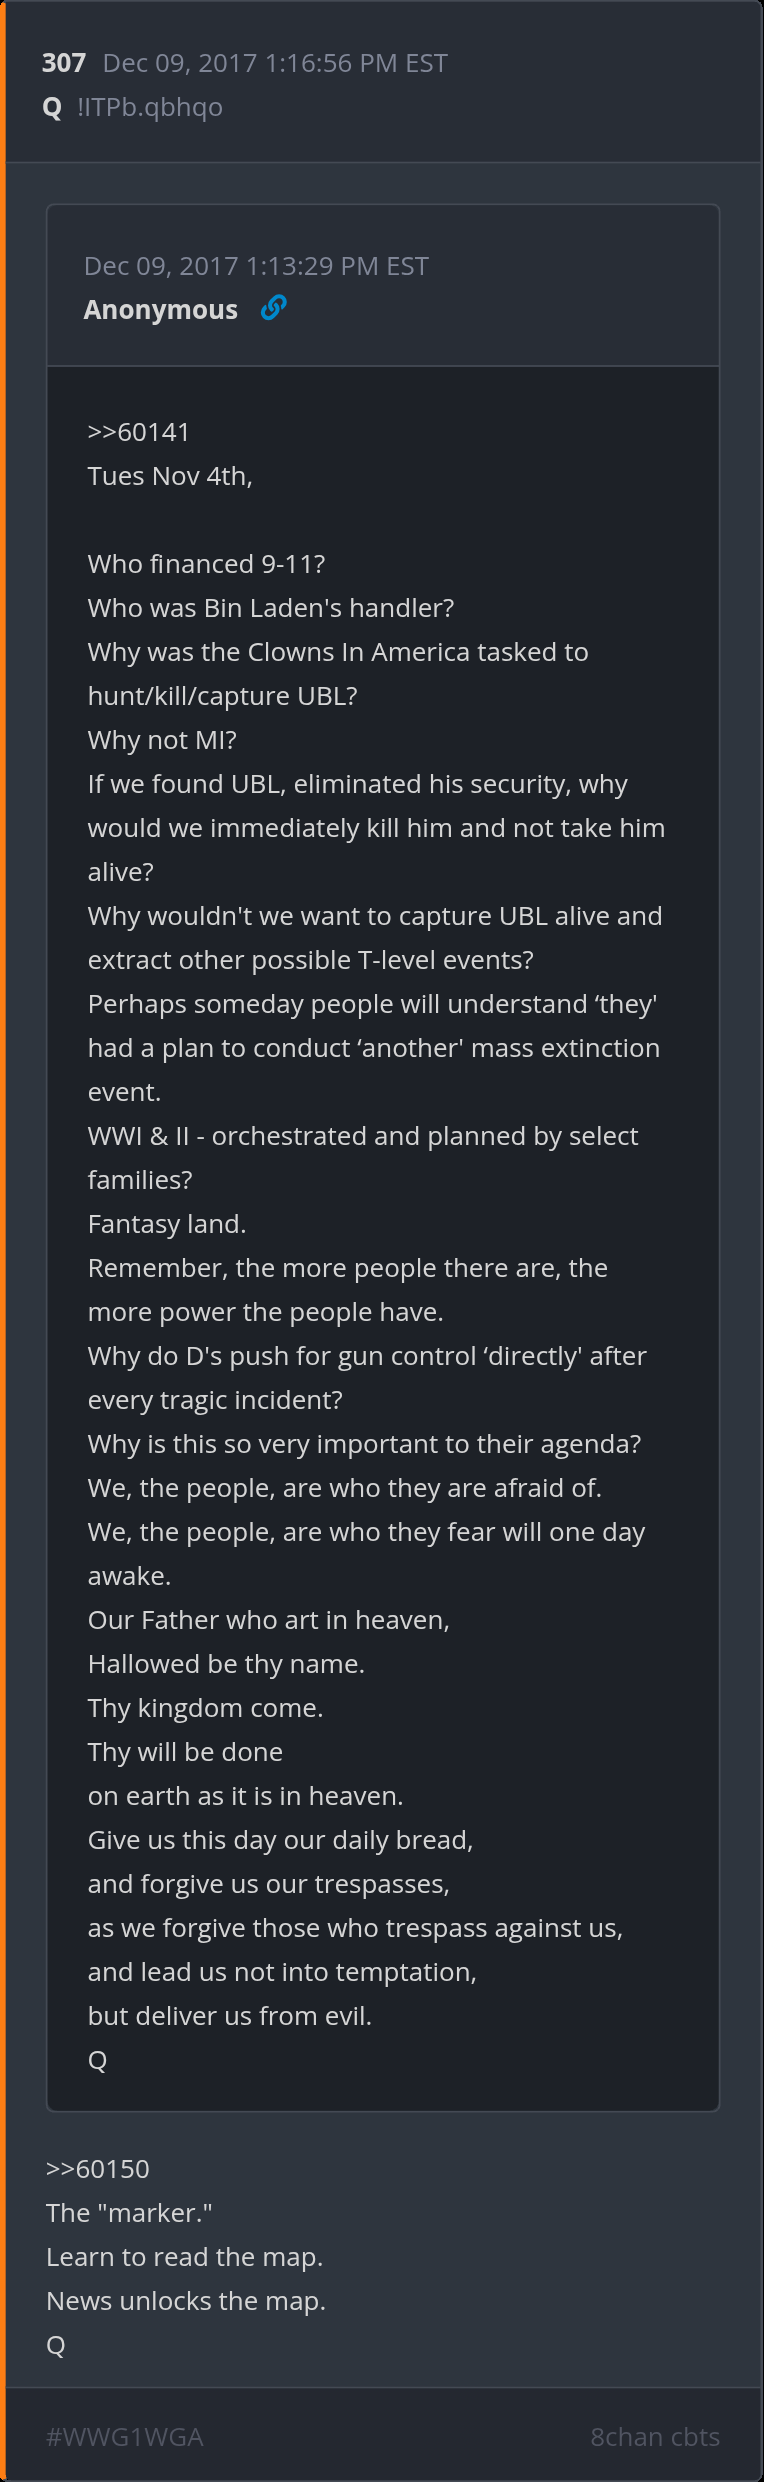764x2482 pixels.
Task: Click the 'Tues Nov 4th,' line
Action: [170, 476]
